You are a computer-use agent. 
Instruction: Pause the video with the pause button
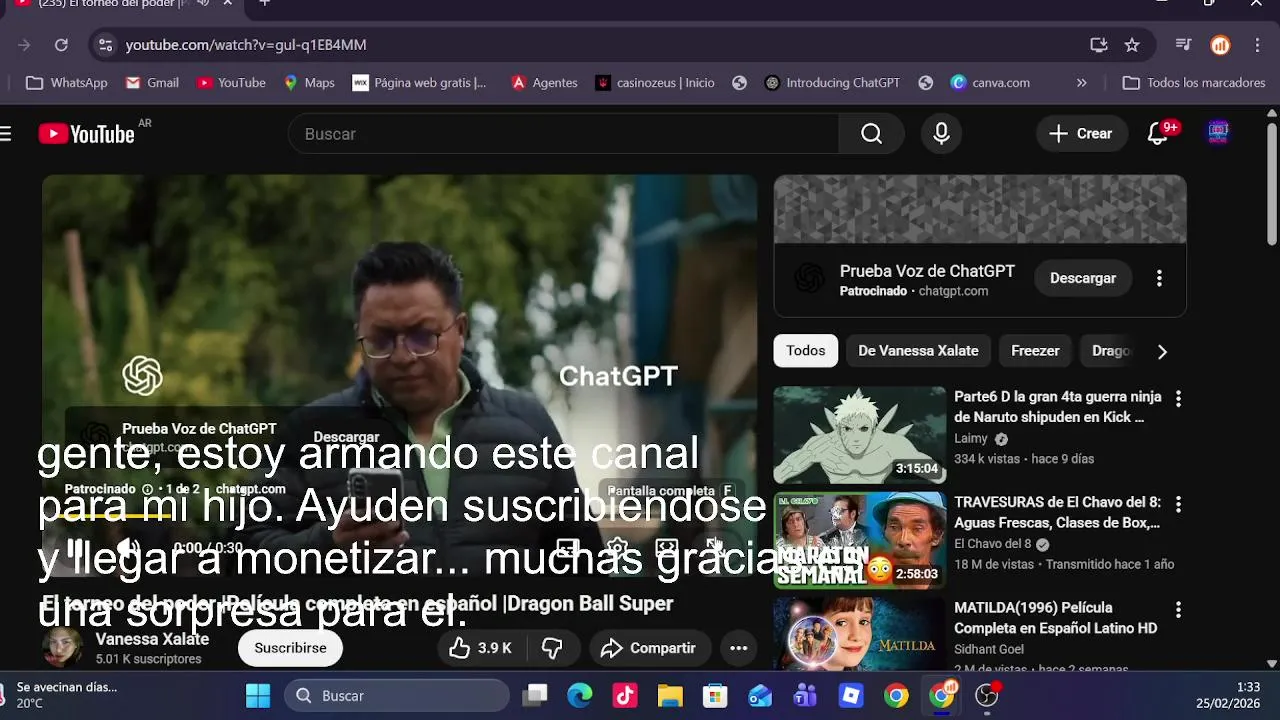pyautogui.click(x=77, y=548)
